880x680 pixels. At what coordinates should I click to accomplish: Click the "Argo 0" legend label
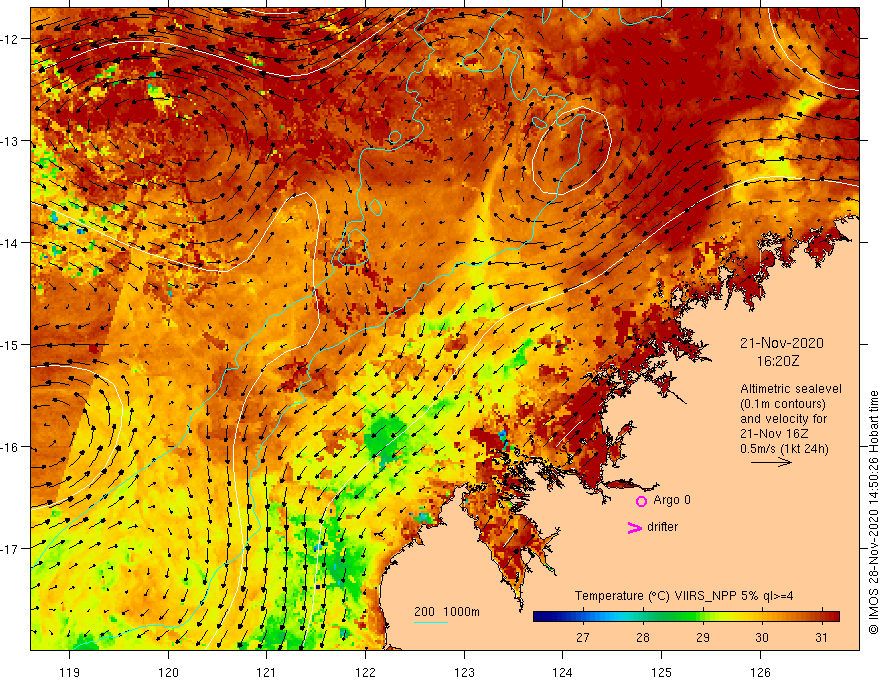tap(672, 500)
